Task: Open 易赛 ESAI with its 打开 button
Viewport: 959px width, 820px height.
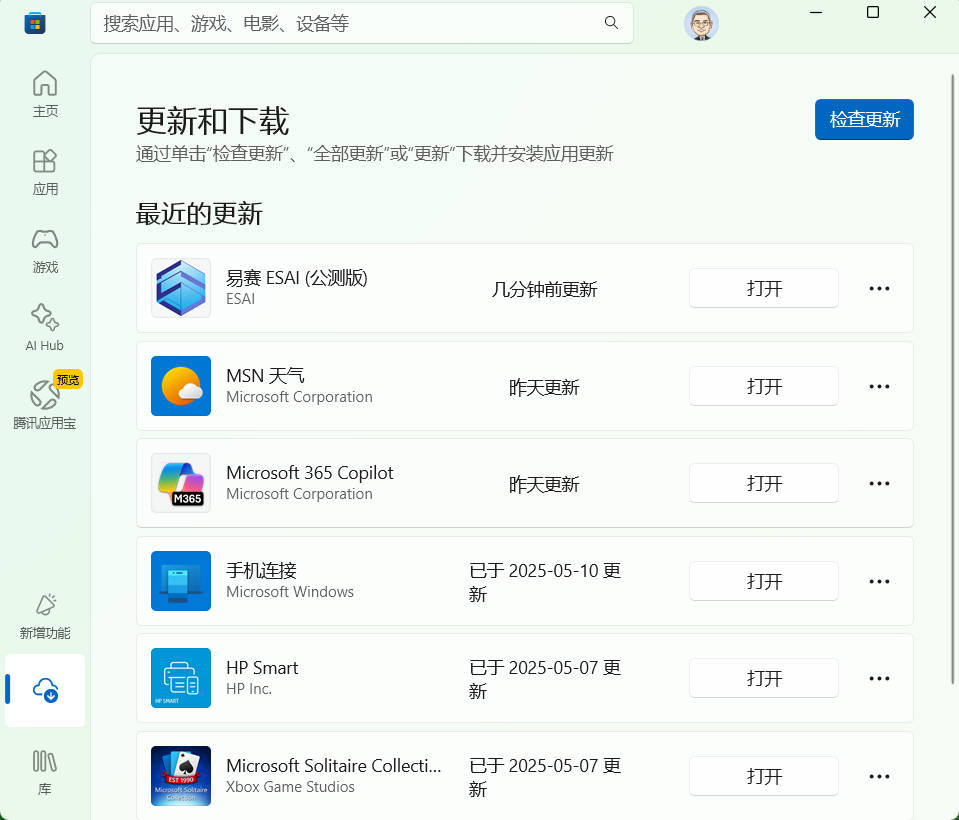Action: (x=764, y=288)
